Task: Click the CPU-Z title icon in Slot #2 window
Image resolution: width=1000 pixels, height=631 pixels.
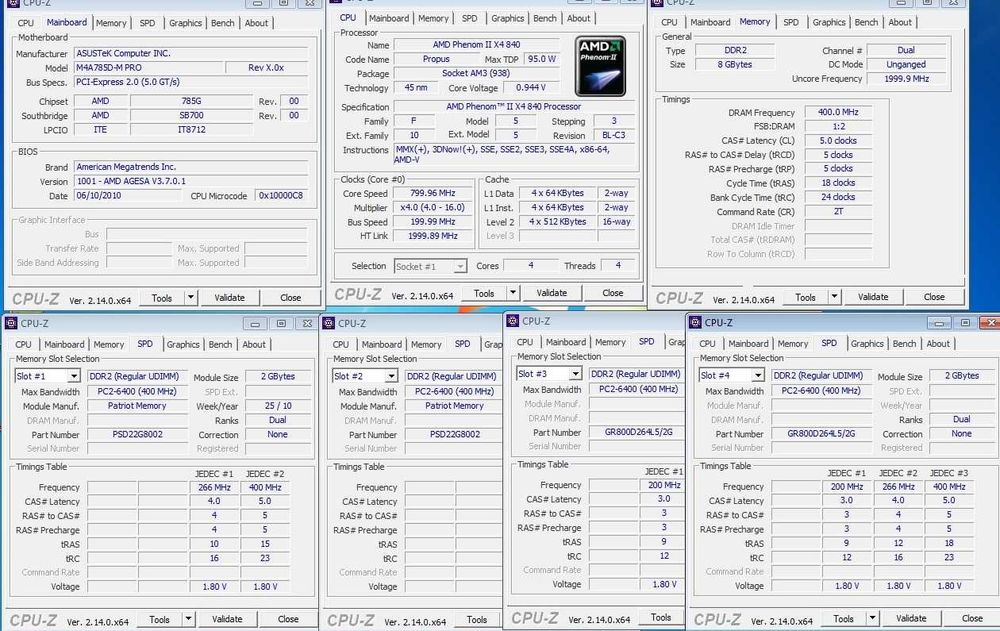Action: point(329,323)
